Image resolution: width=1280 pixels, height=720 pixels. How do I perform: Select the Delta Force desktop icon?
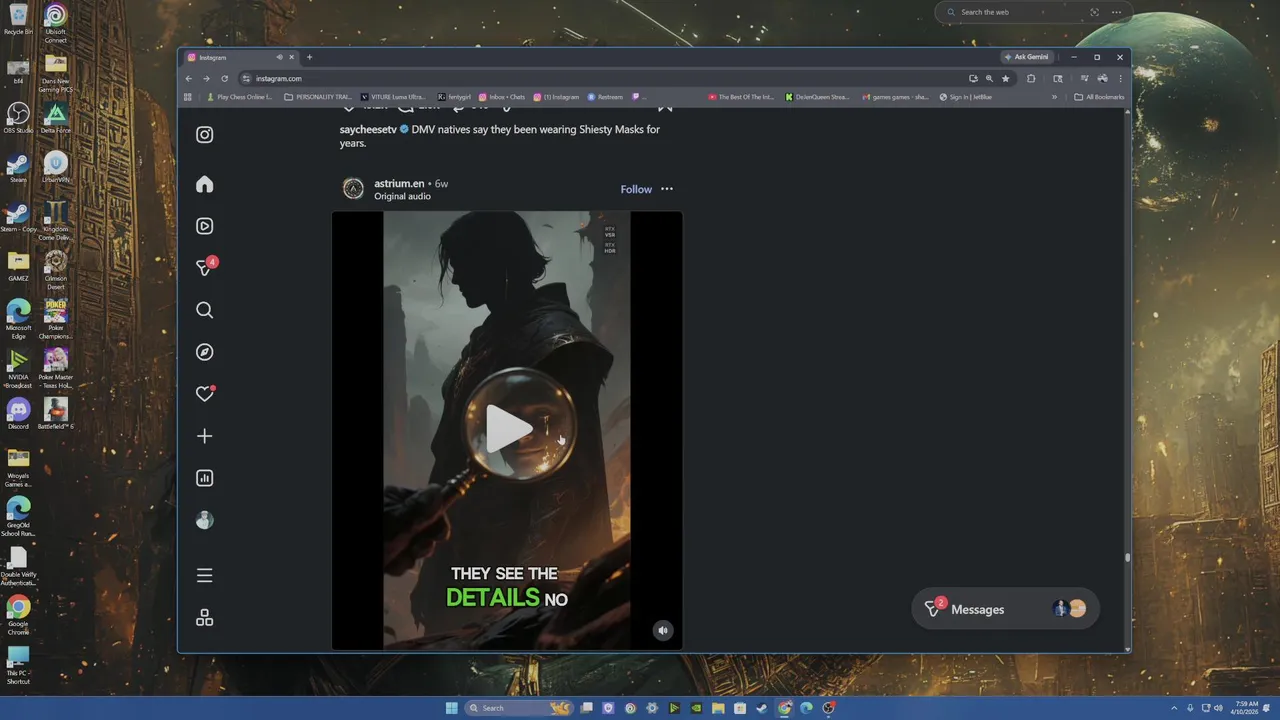point(56,118)
